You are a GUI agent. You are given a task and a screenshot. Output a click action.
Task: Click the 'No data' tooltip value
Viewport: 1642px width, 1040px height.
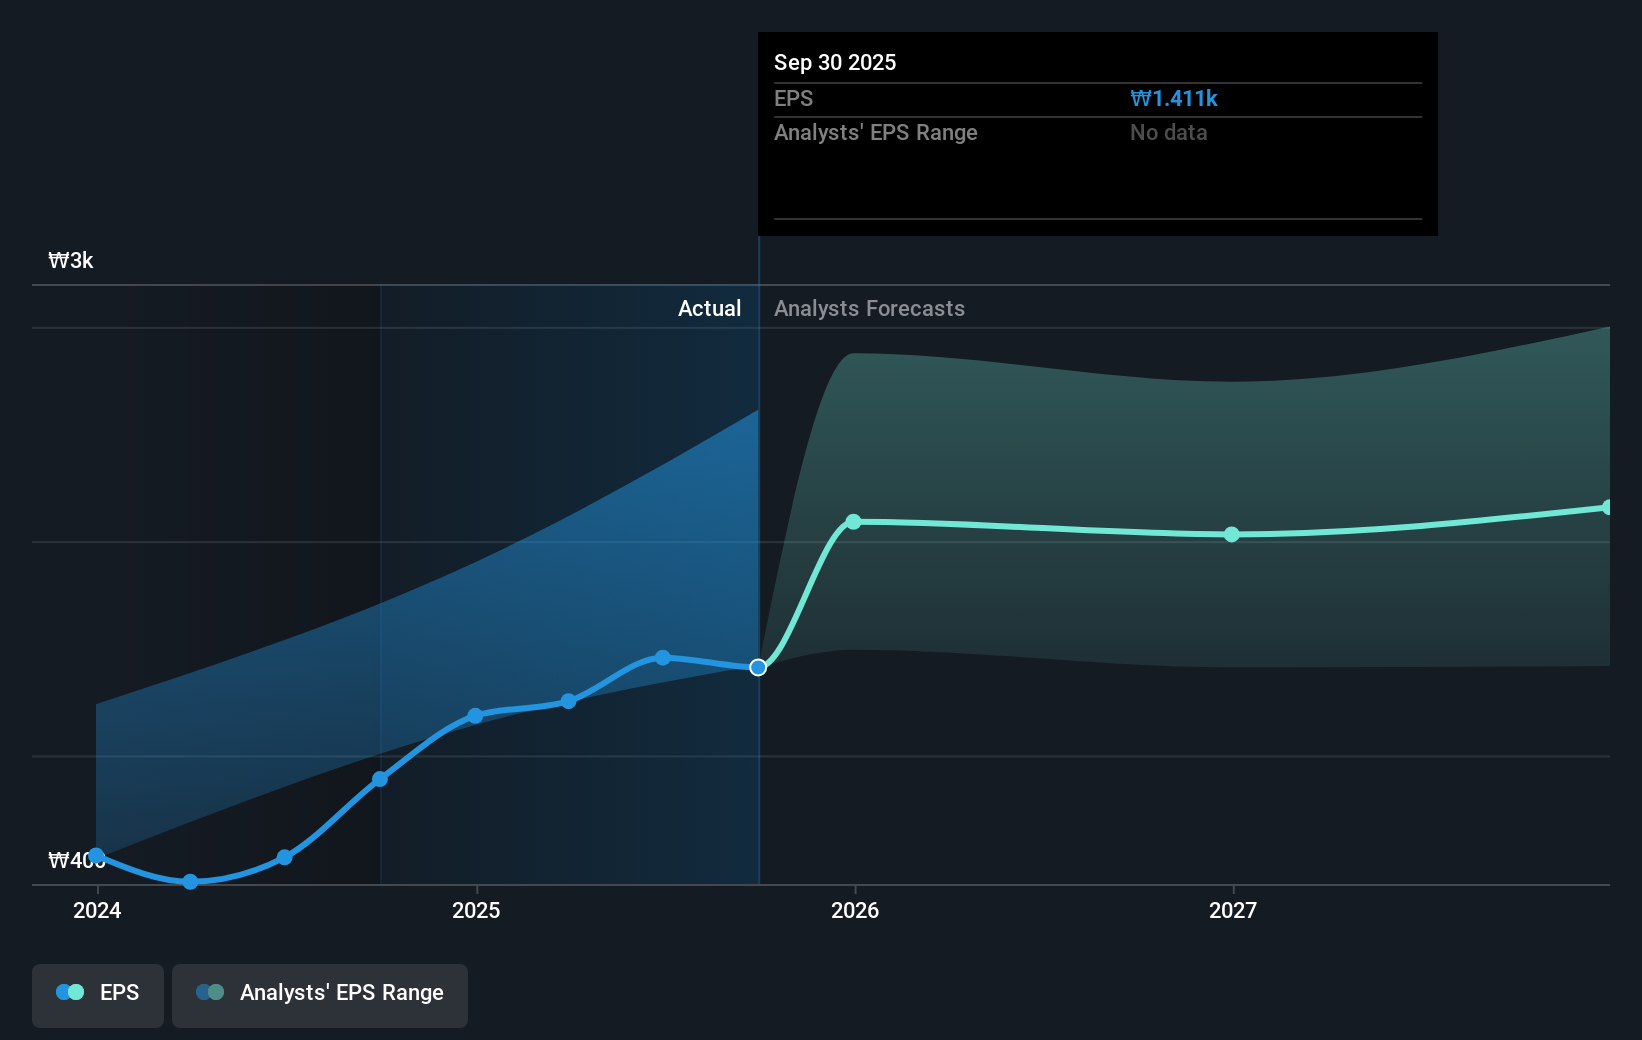(x=1169, y=133)
